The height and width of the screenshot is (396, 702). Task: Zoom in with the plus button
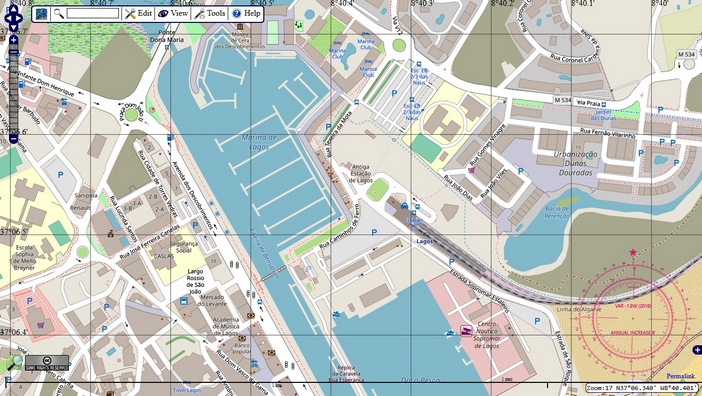click(x=13, y=40)
